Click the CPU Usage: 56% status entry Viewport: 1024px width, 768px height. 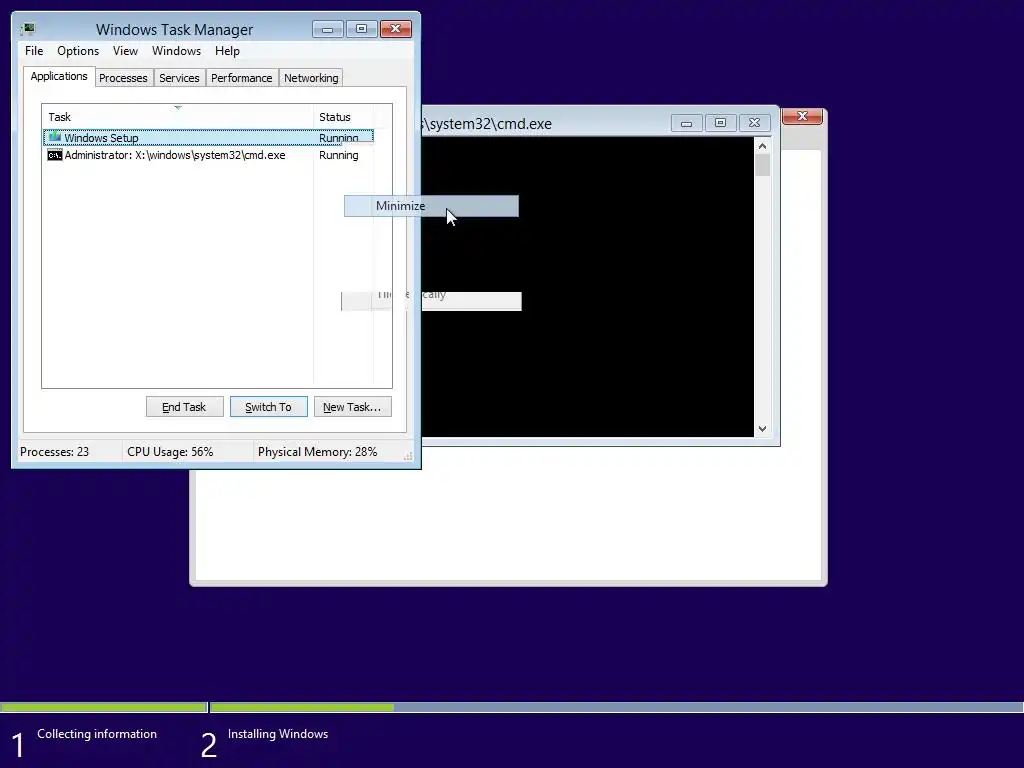(x=170, y=452)
